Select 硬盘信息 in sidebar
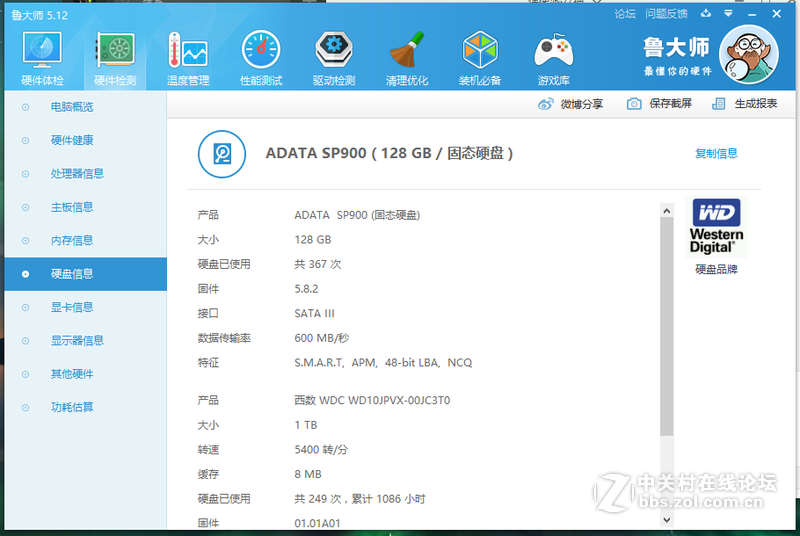The width and height of the screenshot is (800, 536). [85, 274]
